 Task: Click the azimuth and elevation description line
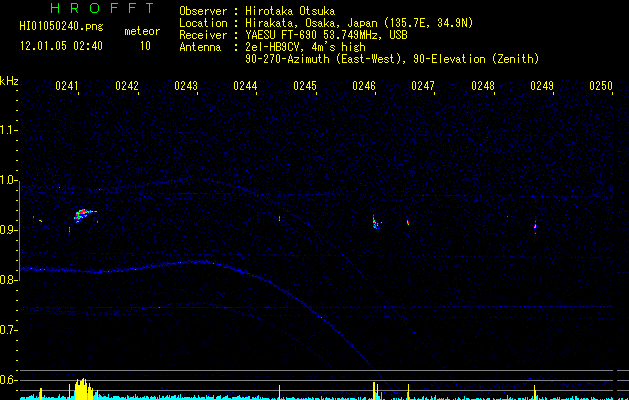click(392, 59)
